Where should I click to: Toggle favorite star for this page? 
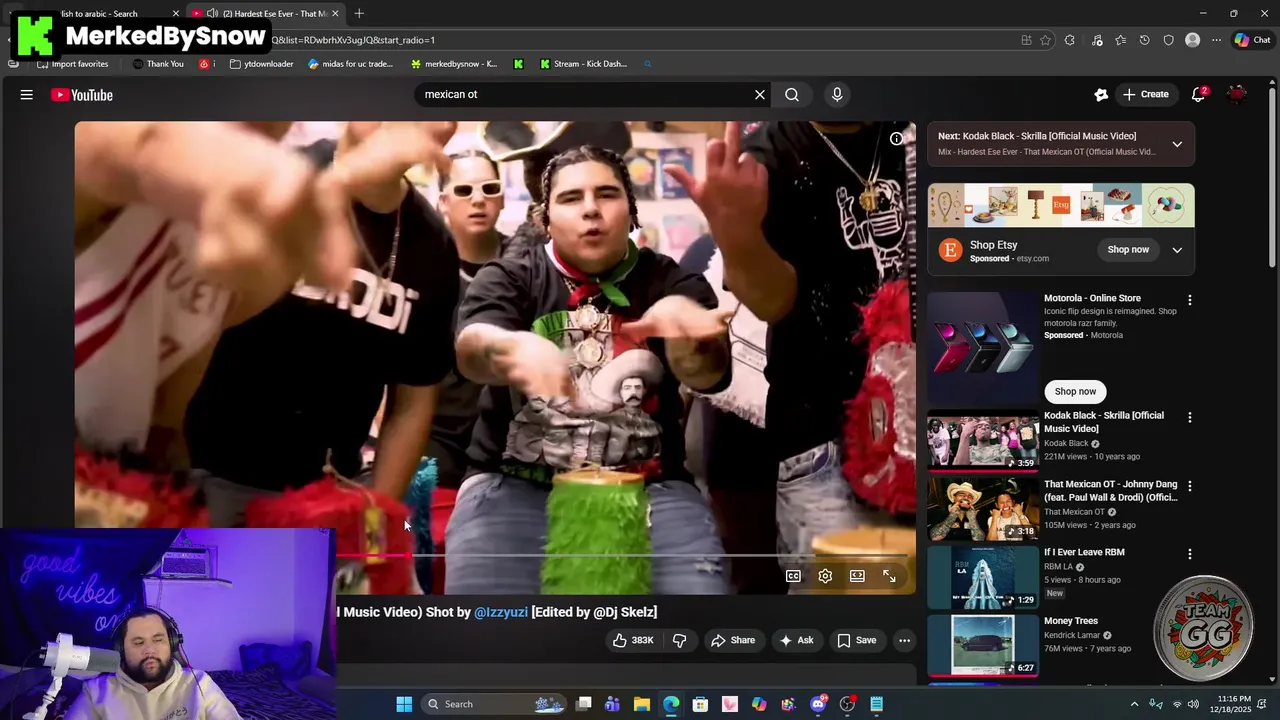pyautogui.click(x=1045, y=40)
